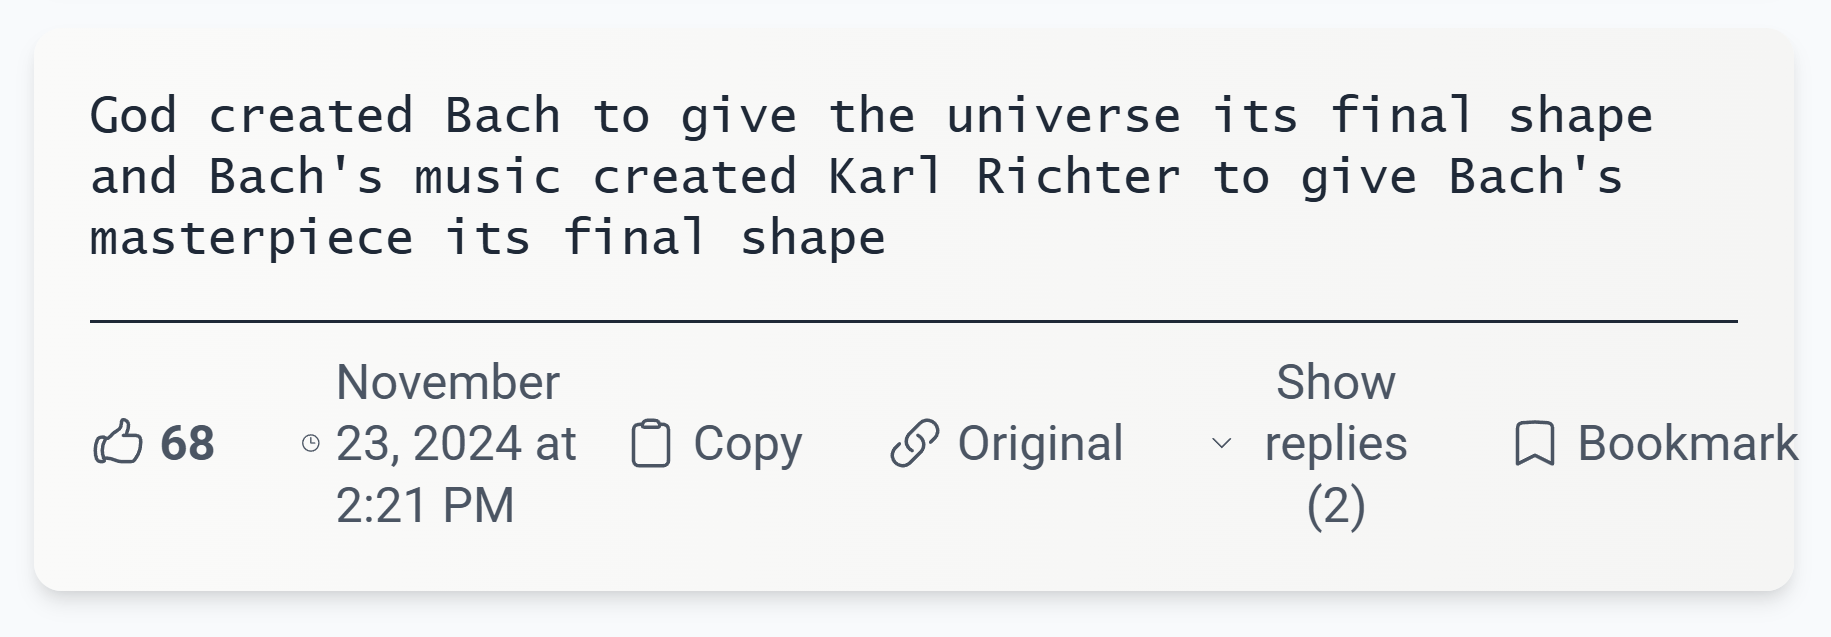The height and width of the screenshot is (637, 1831).
Task: Click the word "universe" in the comment
Action: click(1063, 116)
